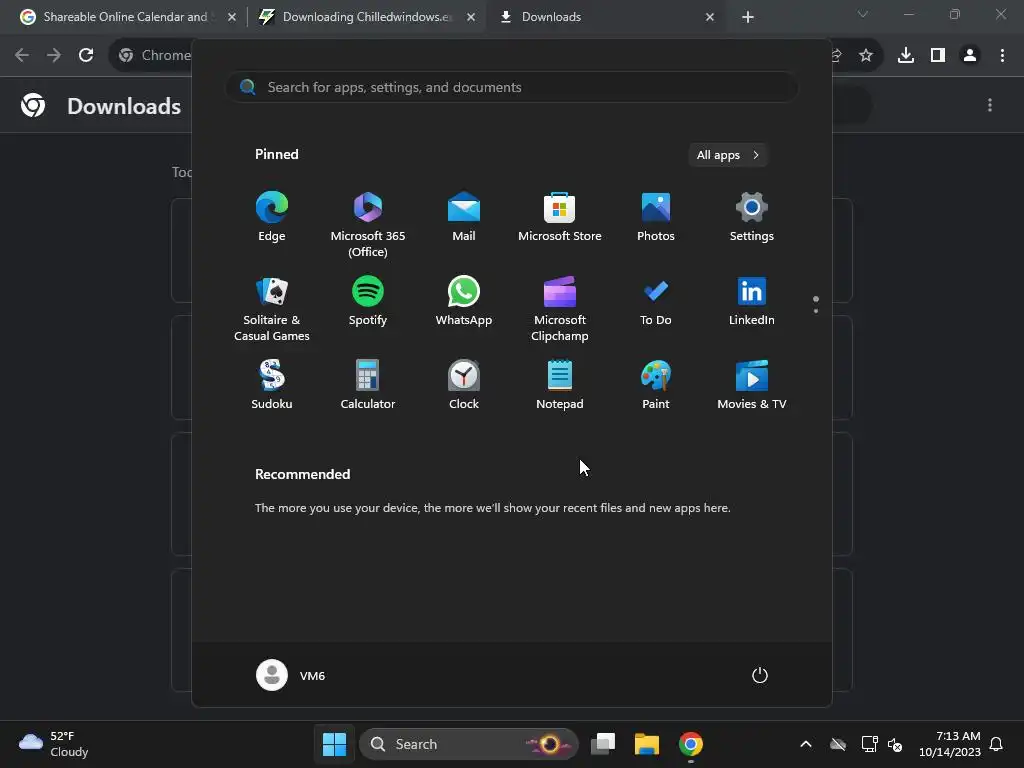Open Downloads page more actions menu
This screenshot has height=768, width=1024.
tap(990, 105)
